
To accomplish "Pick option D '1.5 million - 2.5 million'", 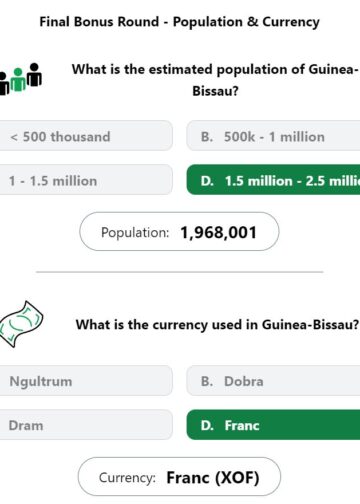I will [x=273, y=180].
